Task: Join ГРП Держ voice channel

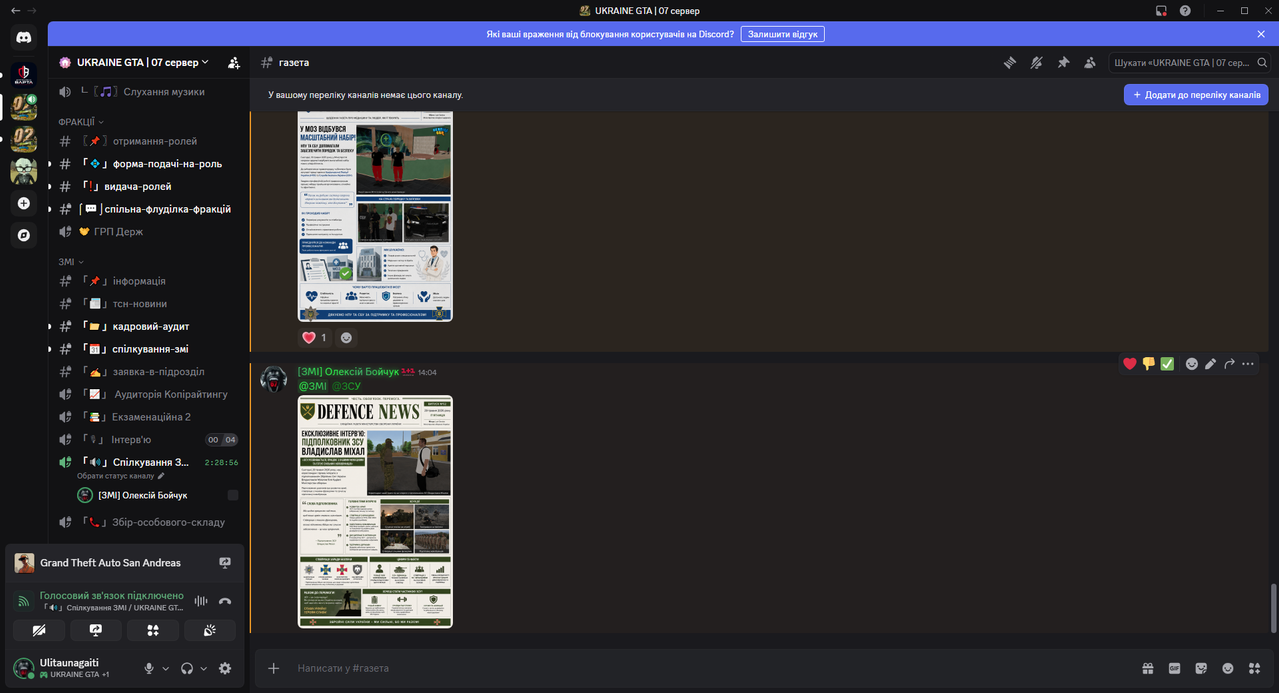Action: point(148,231)
